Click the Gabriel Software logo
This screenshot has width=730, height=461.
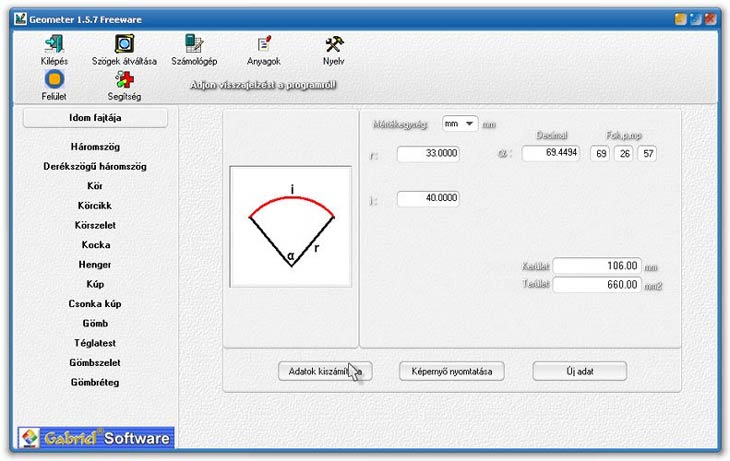[x=96, y=438]
